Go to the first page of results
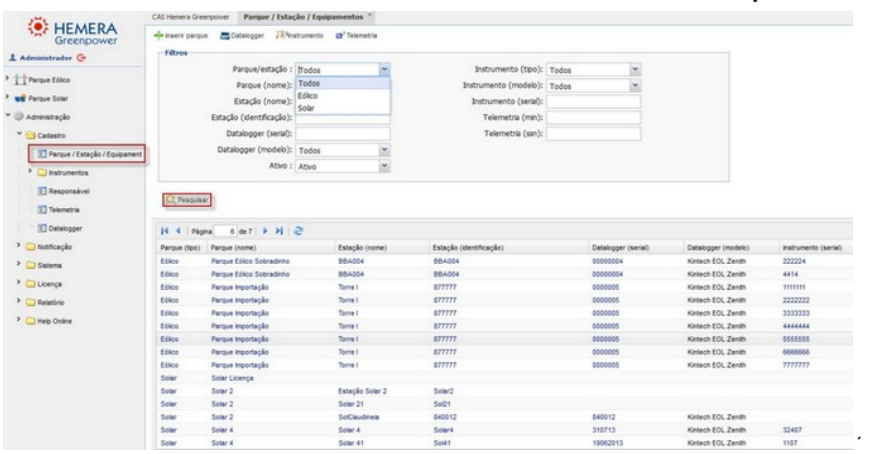Viewport: 874px width, 454px height. click(x=166, y=231)
